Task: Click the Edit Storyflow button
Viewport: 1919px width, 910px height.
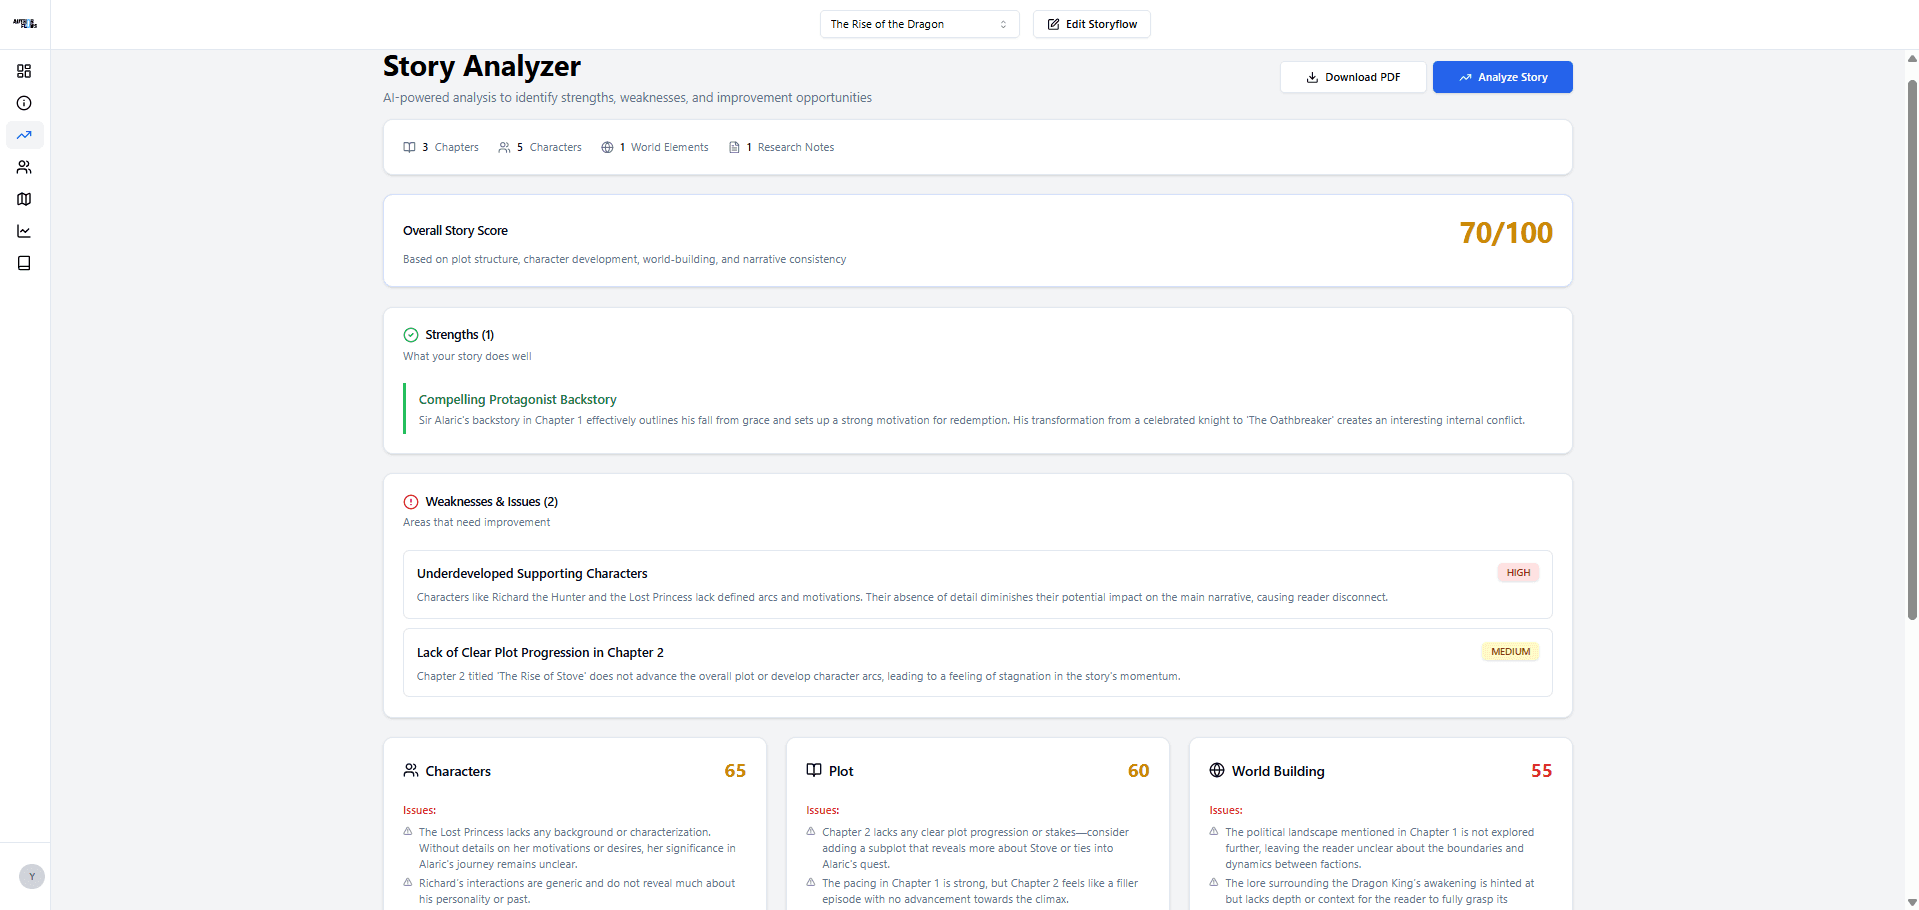Action: pyautogui.click(x=1091, y=24)
